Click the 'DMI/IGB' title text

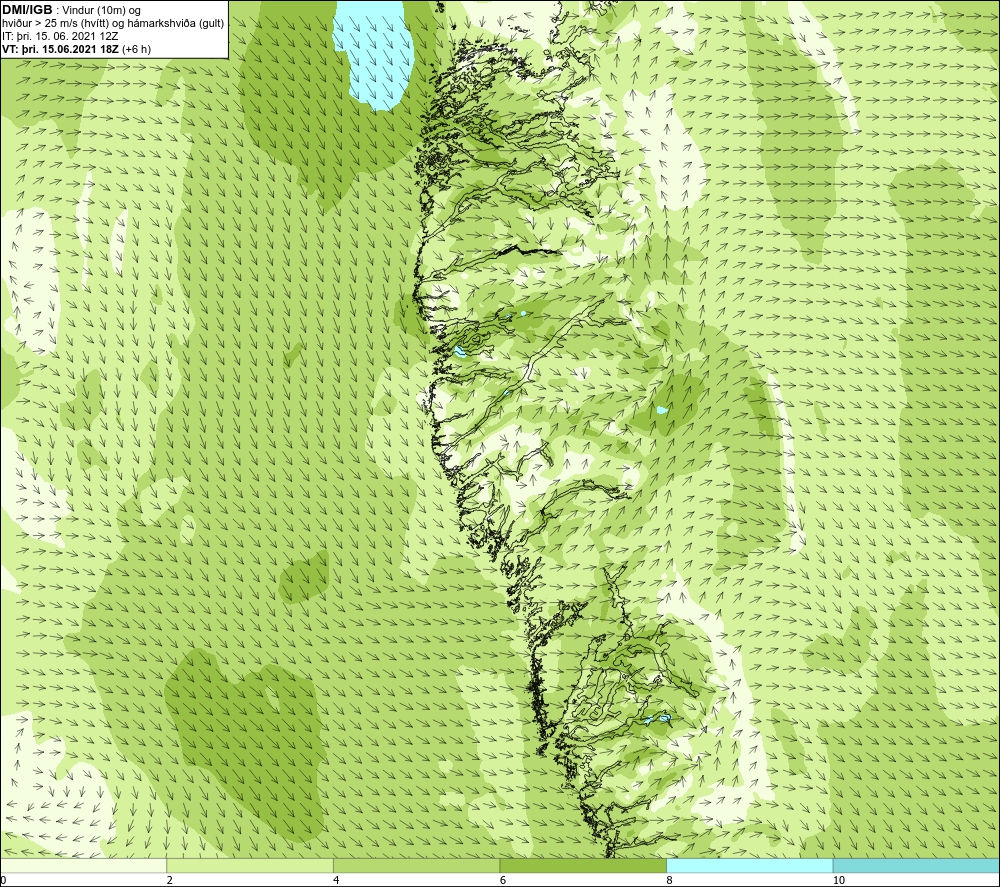(x=27, y=10)
